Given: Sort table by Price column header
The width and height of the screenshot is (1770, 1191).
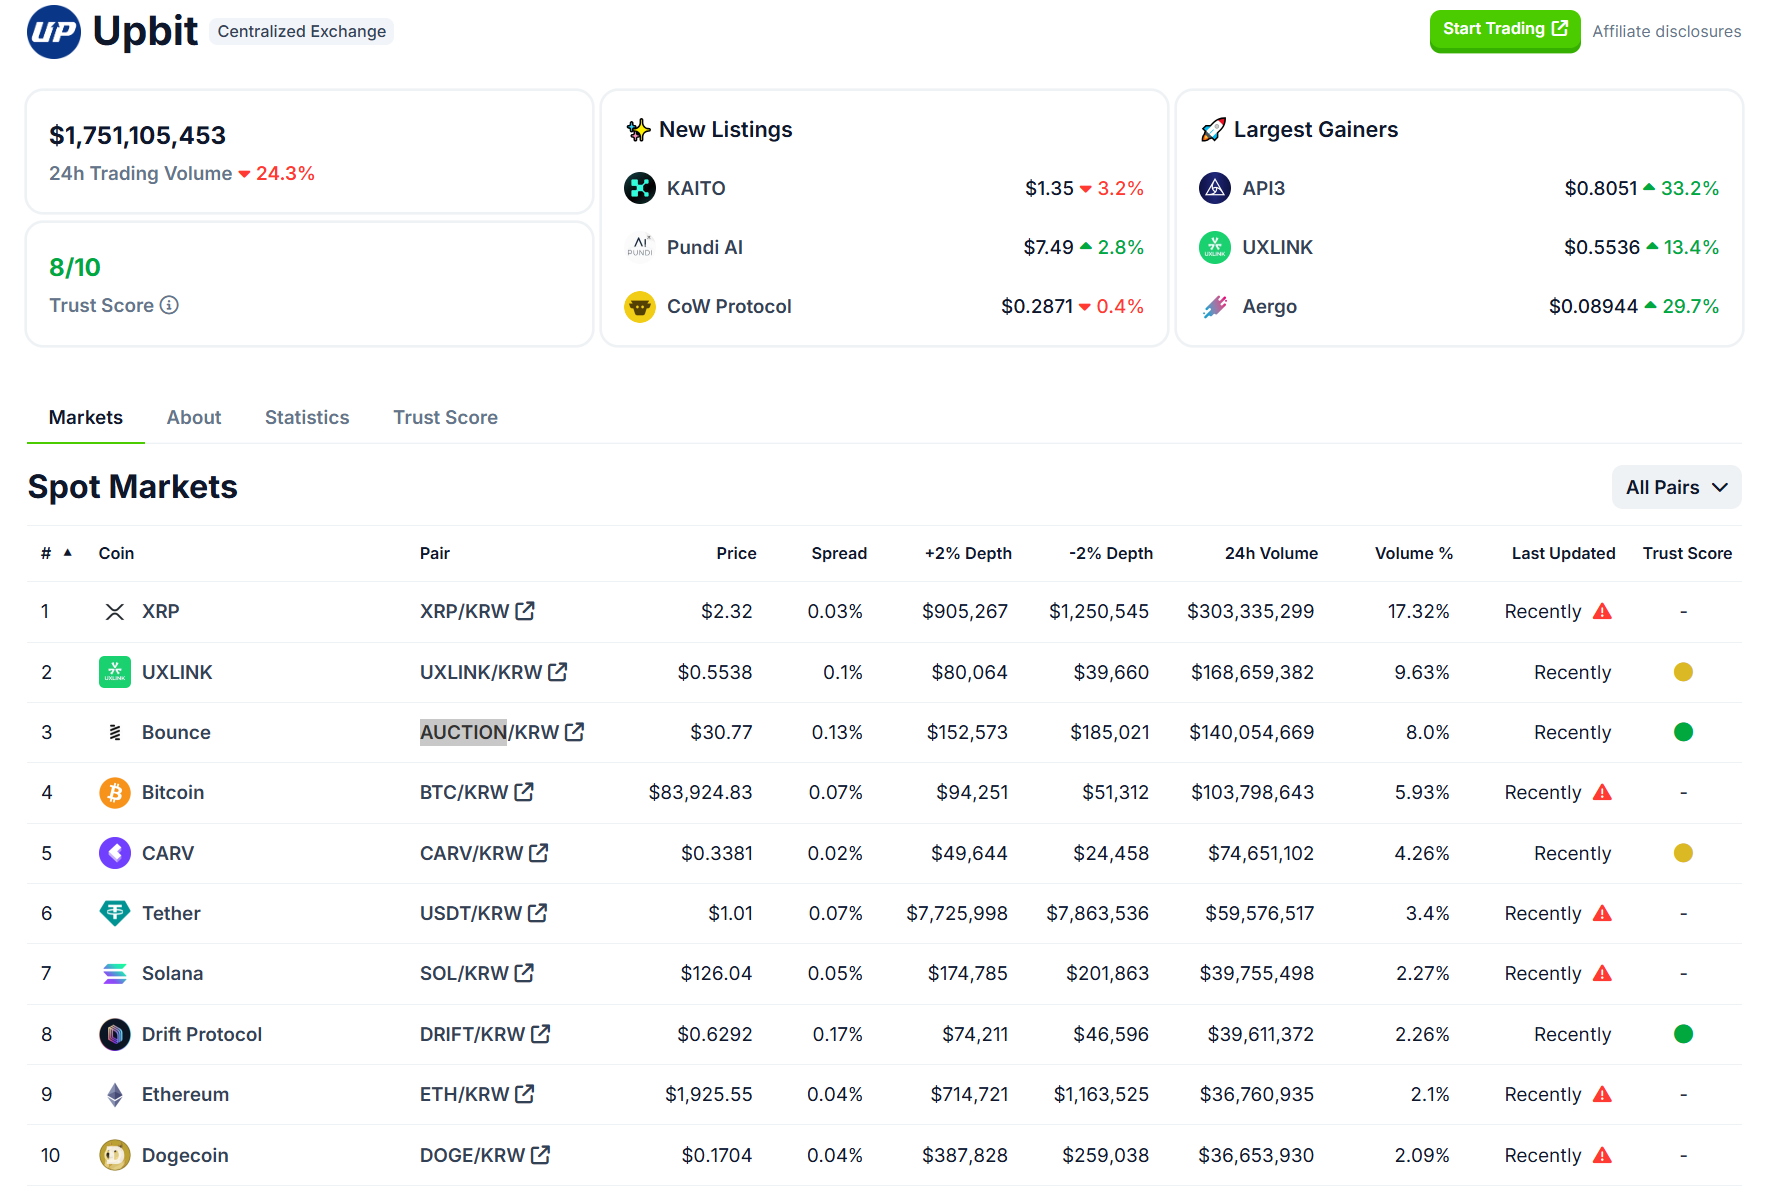Looking at the screenshot, I should [x=736, y=553].
